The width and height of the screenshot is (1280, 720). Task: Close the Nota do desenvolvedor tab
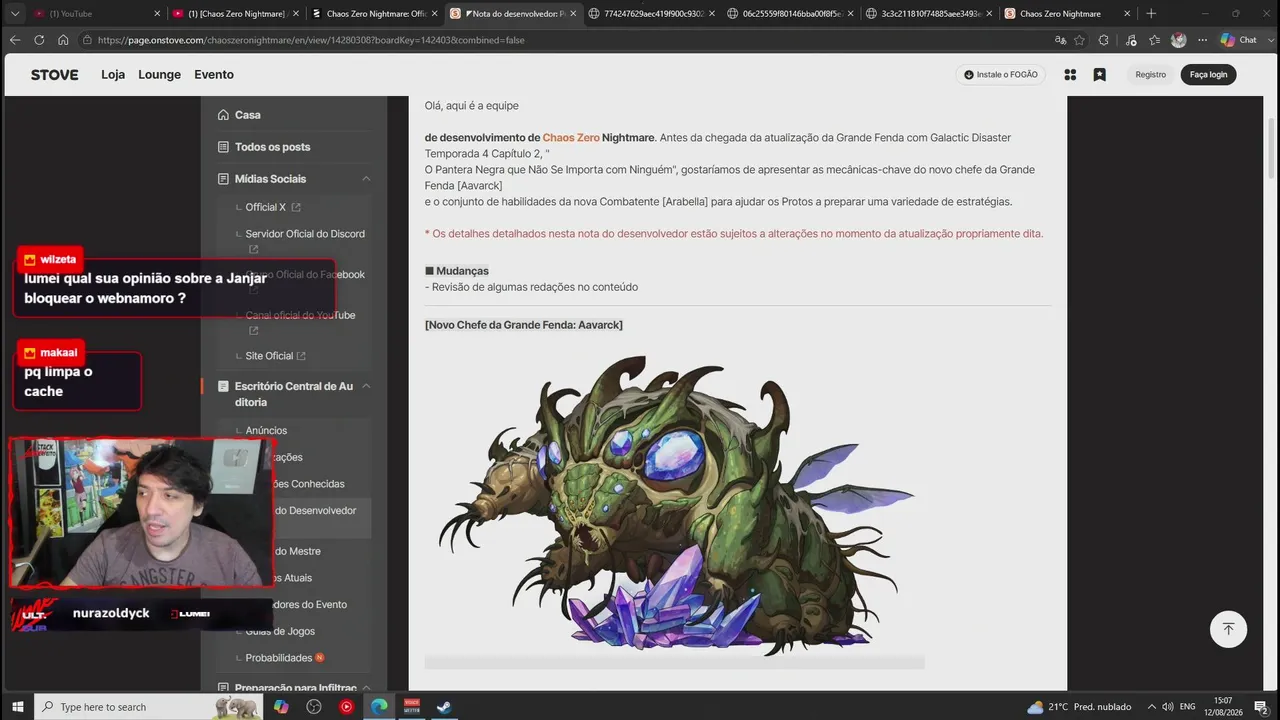pyautogui.click(x=574, y=14)
